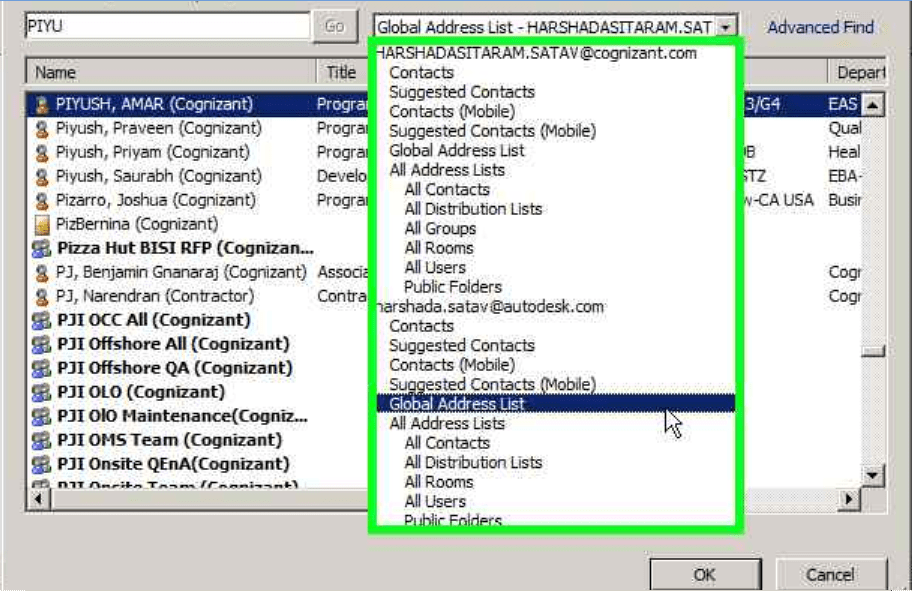
Task: Select All Distribution Lists in the dropdown list
Action: coord(473,208)
